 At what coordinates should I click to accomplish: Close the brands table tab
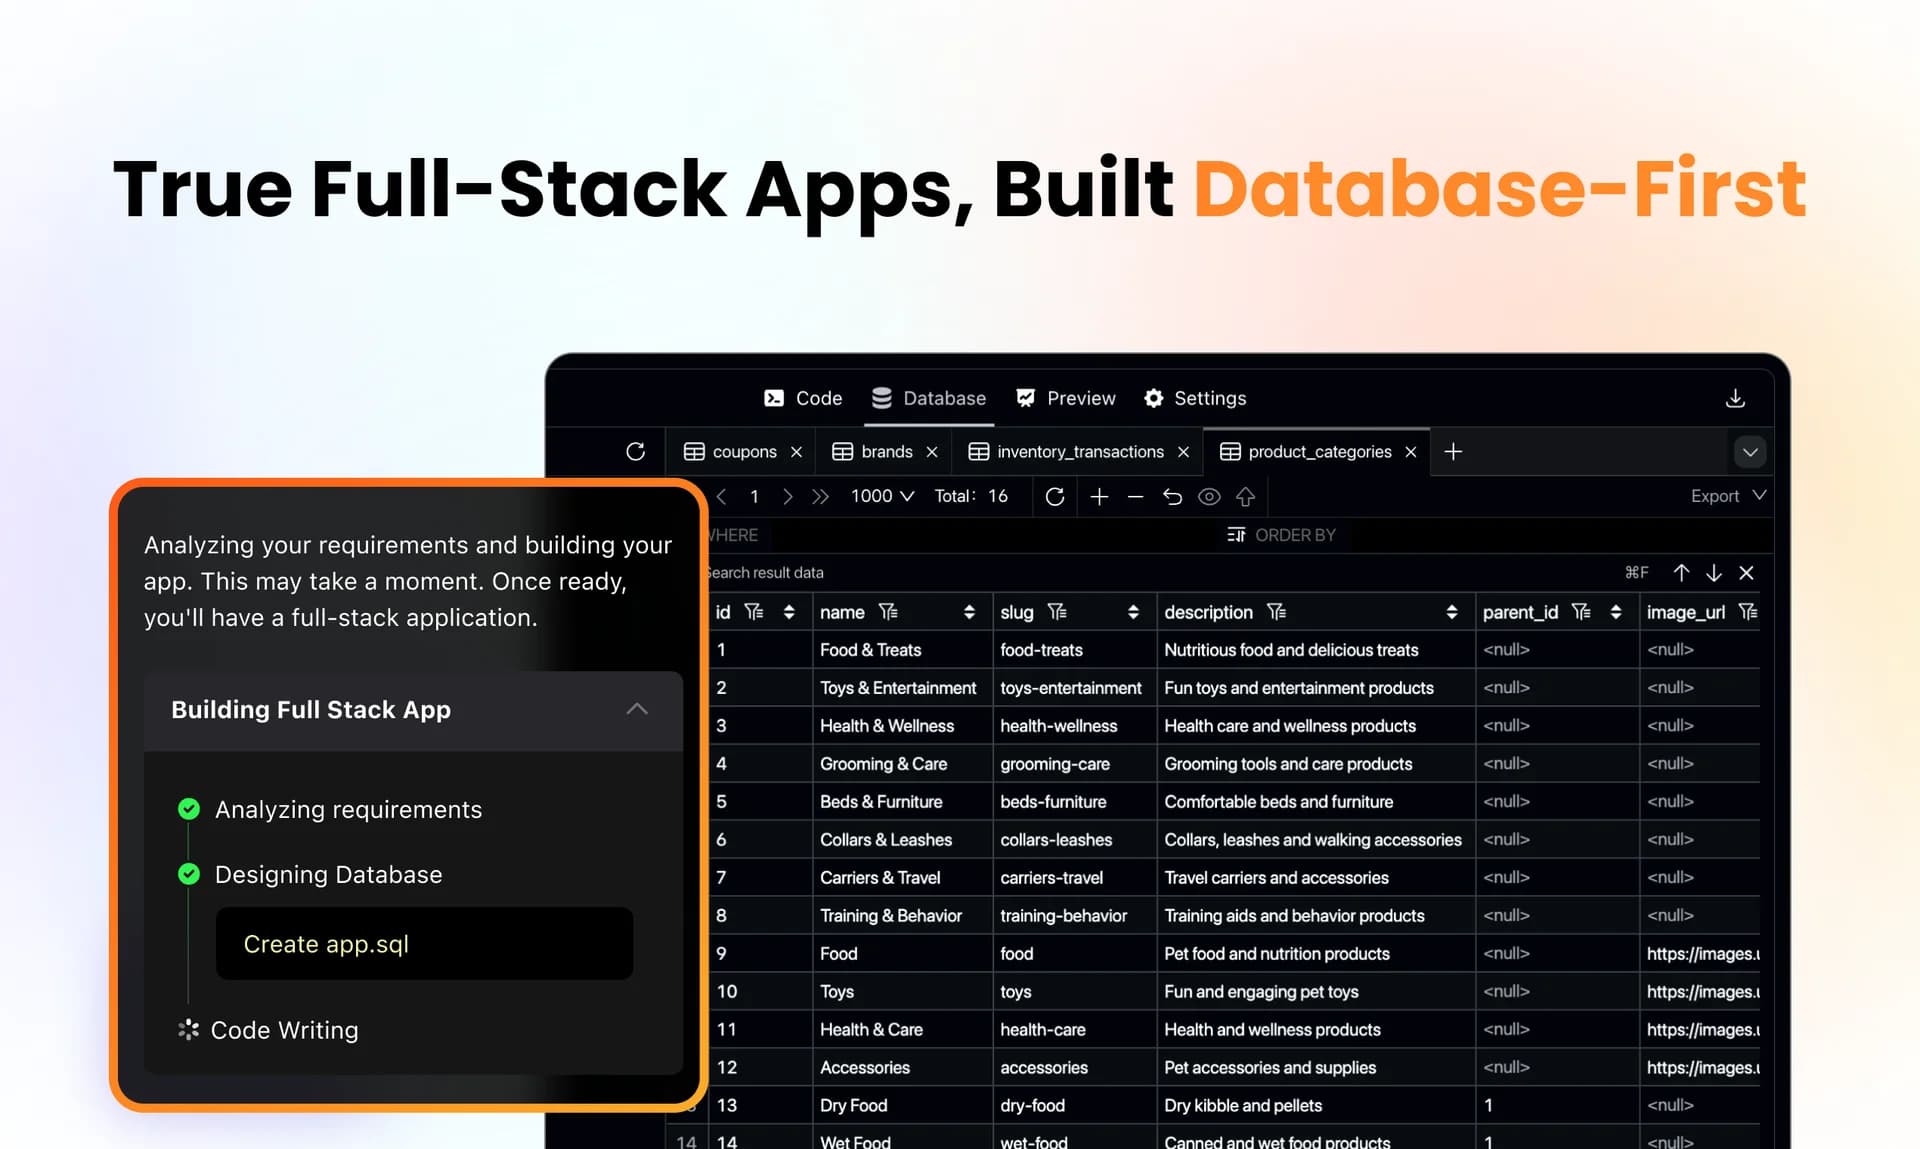click(x=932, y=452)
